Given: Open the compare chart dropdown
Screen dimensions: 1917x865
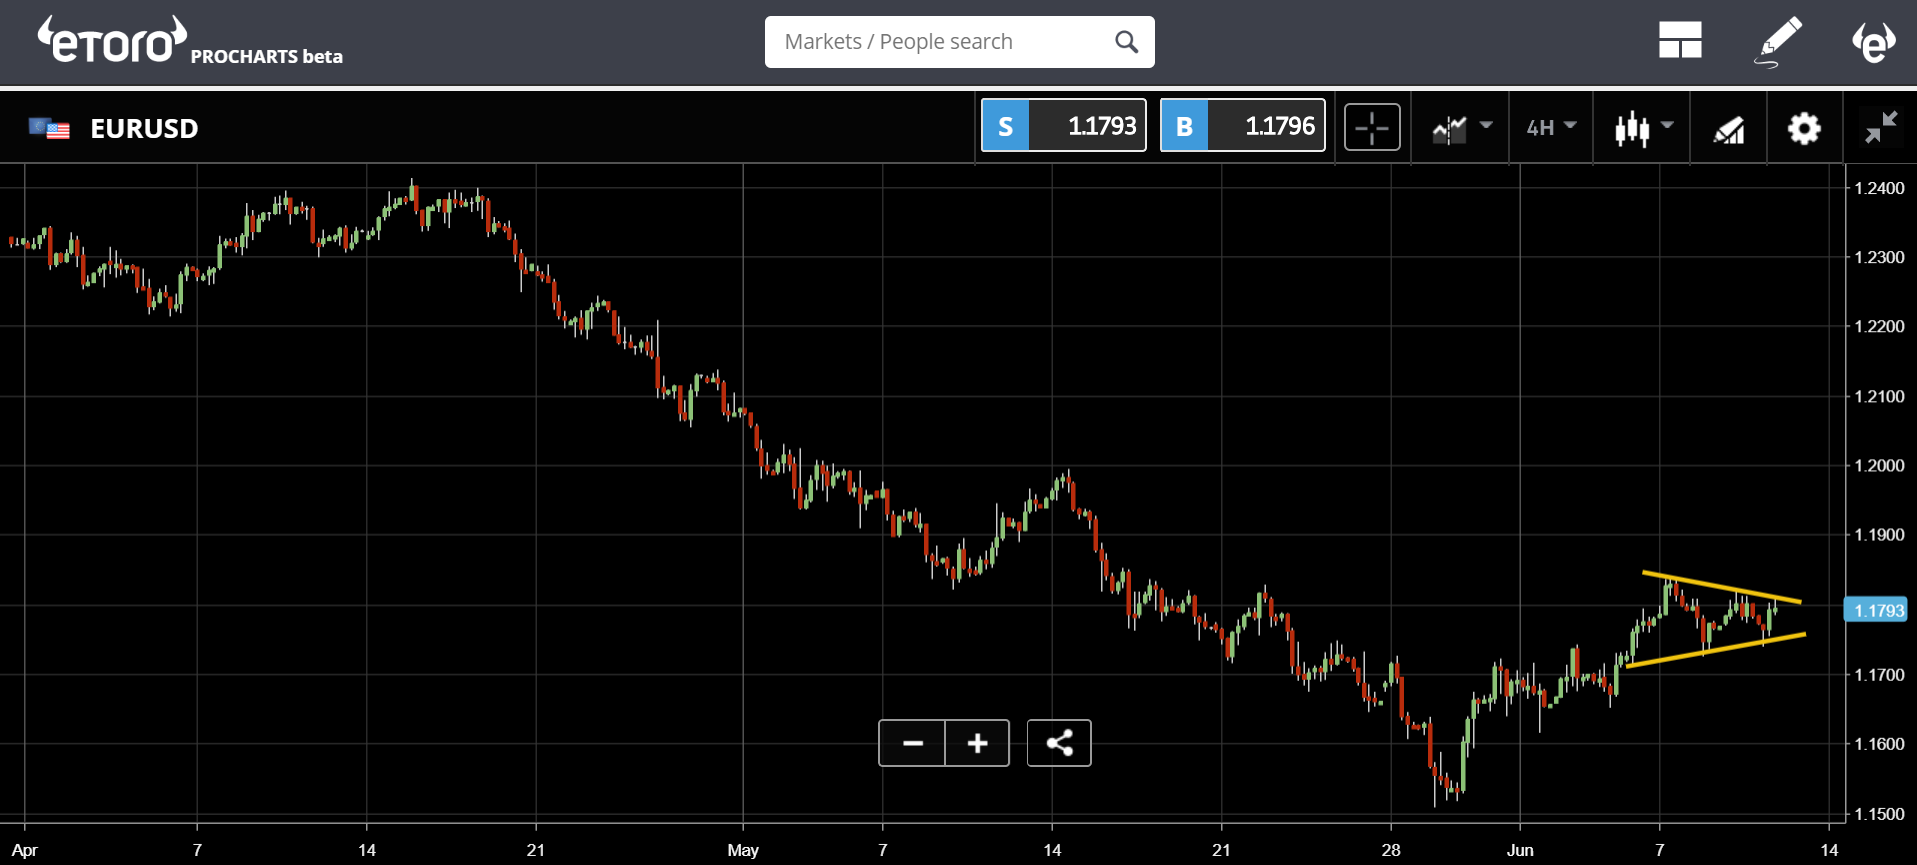Looking at the screenshot, I should click(x=1462, y=128).
